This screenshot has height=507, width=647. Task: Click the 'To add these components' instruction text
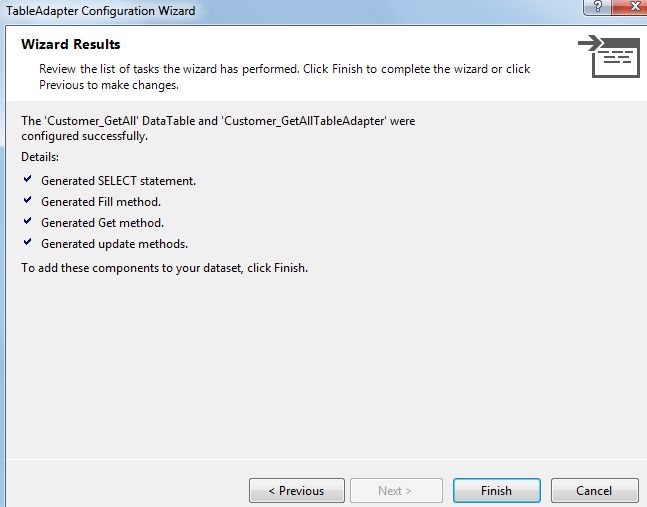coord(164,269)
